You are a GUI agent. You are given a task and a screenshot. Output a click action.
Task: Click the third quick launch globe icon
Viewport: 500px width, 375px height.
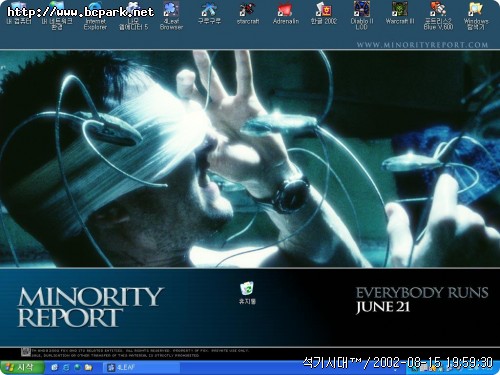pos(77,367)
